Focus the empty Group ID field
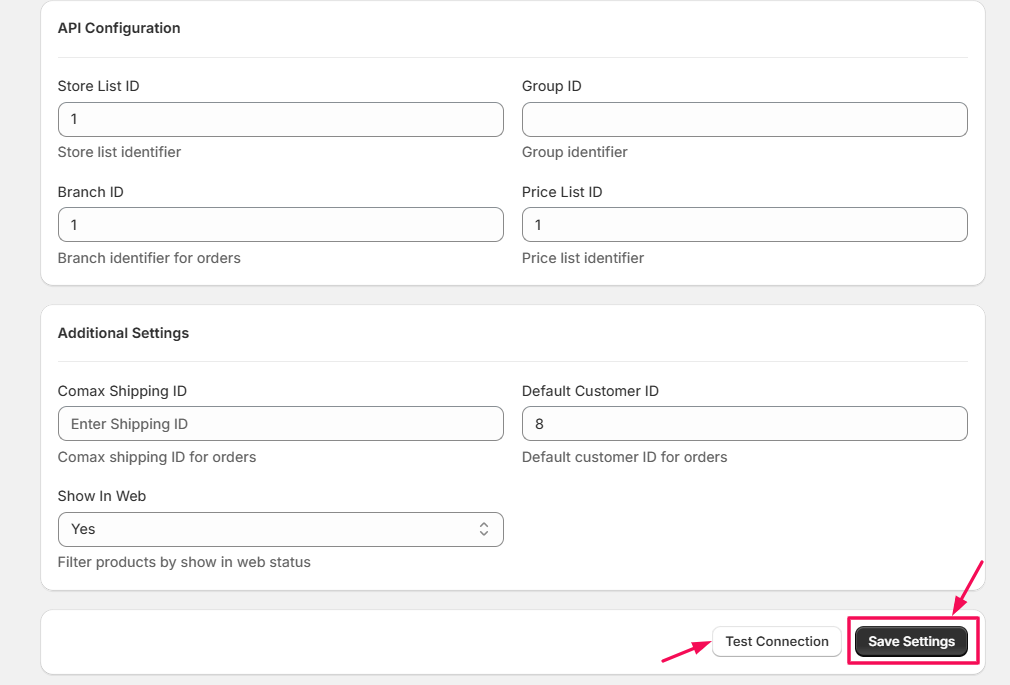The width and height of the screenshot is (1010, 685). 744,119
